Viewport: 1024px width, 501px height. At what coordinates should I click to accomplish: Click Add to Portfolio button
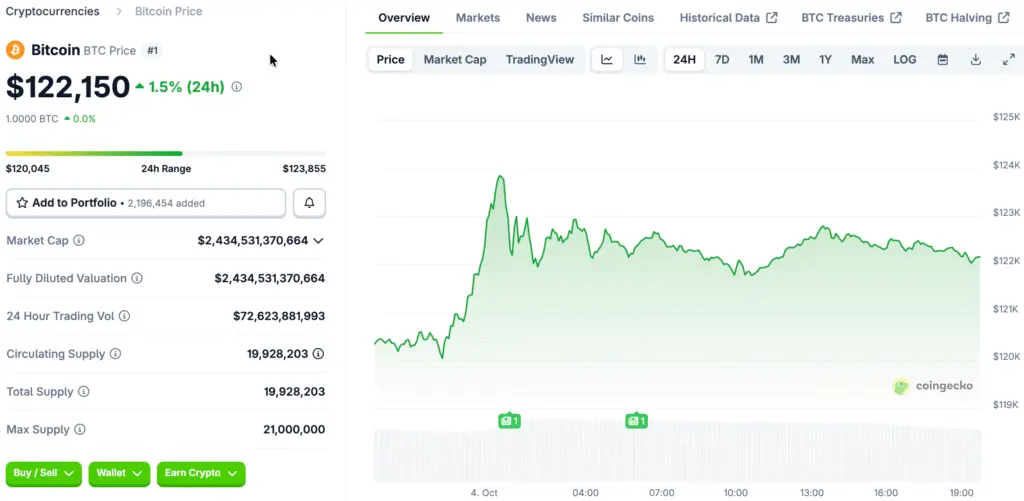click(146, 203)
